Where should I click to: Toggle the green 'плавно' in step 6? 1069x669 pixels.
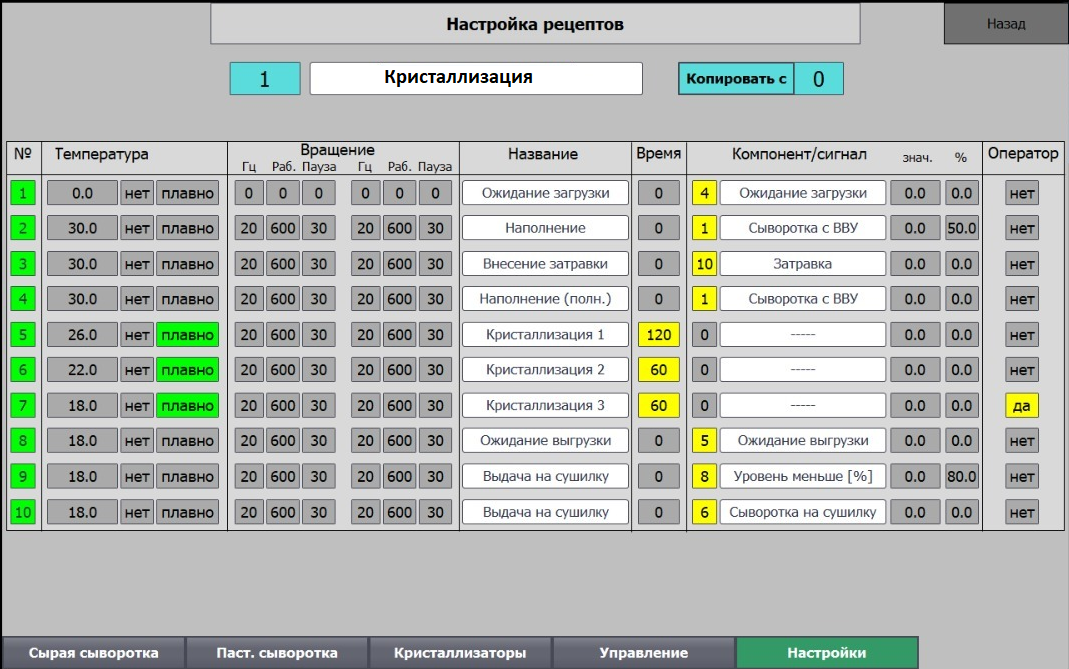pyautogui.click(x=187, y=370)
